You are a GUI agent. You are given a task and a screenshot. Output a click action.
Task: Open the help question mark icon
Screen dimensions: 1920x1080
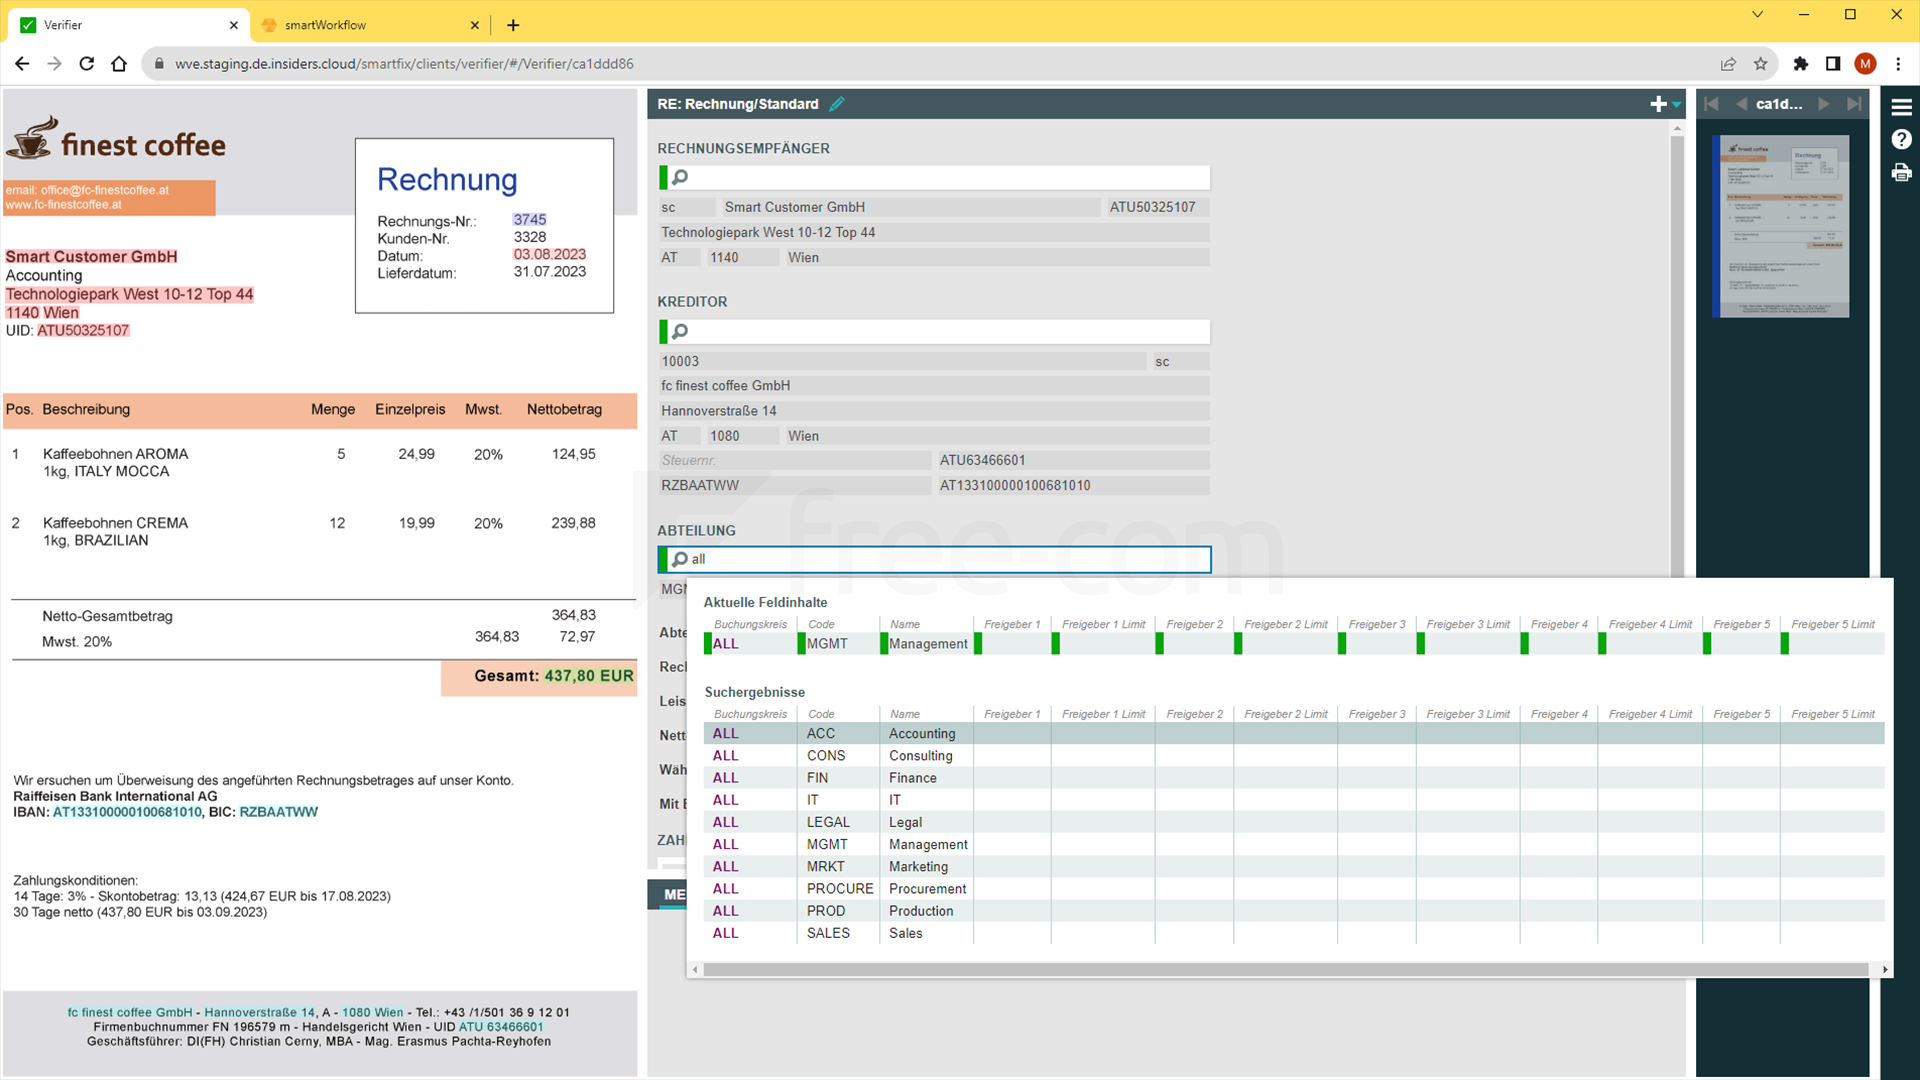point(1901,140)
